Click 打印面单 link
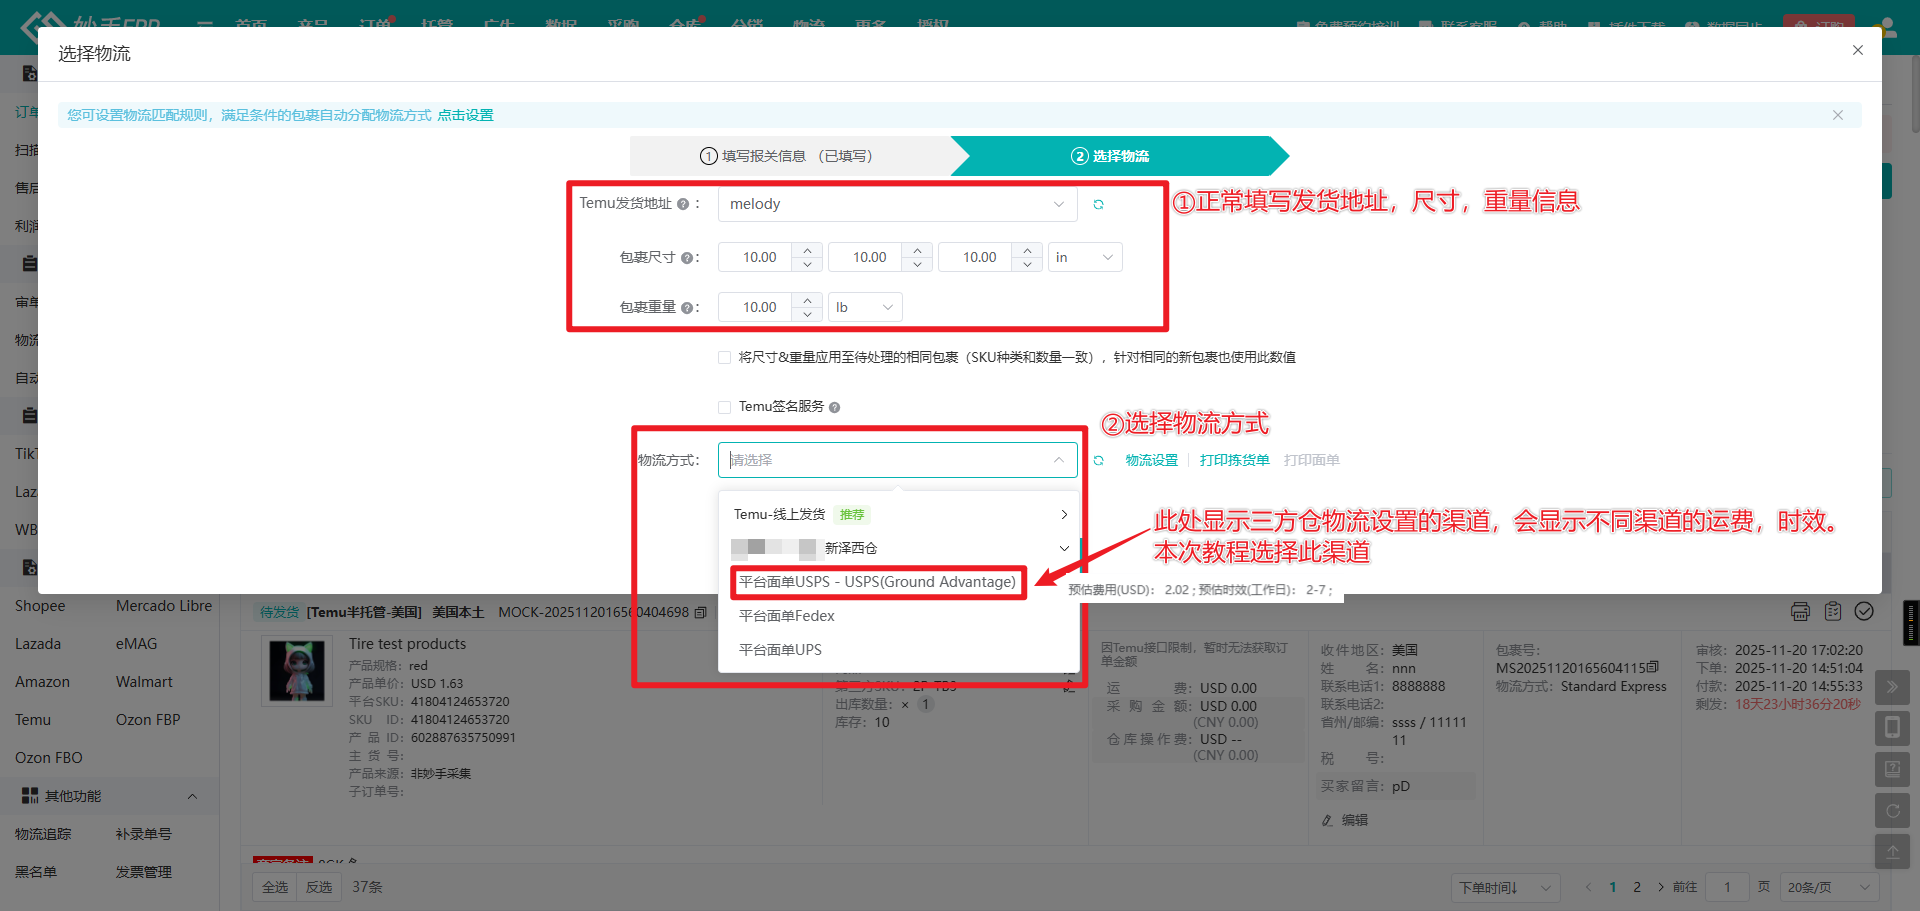Image resolution: width=1920 pixels, height=911 pixels. point(1312,460)
